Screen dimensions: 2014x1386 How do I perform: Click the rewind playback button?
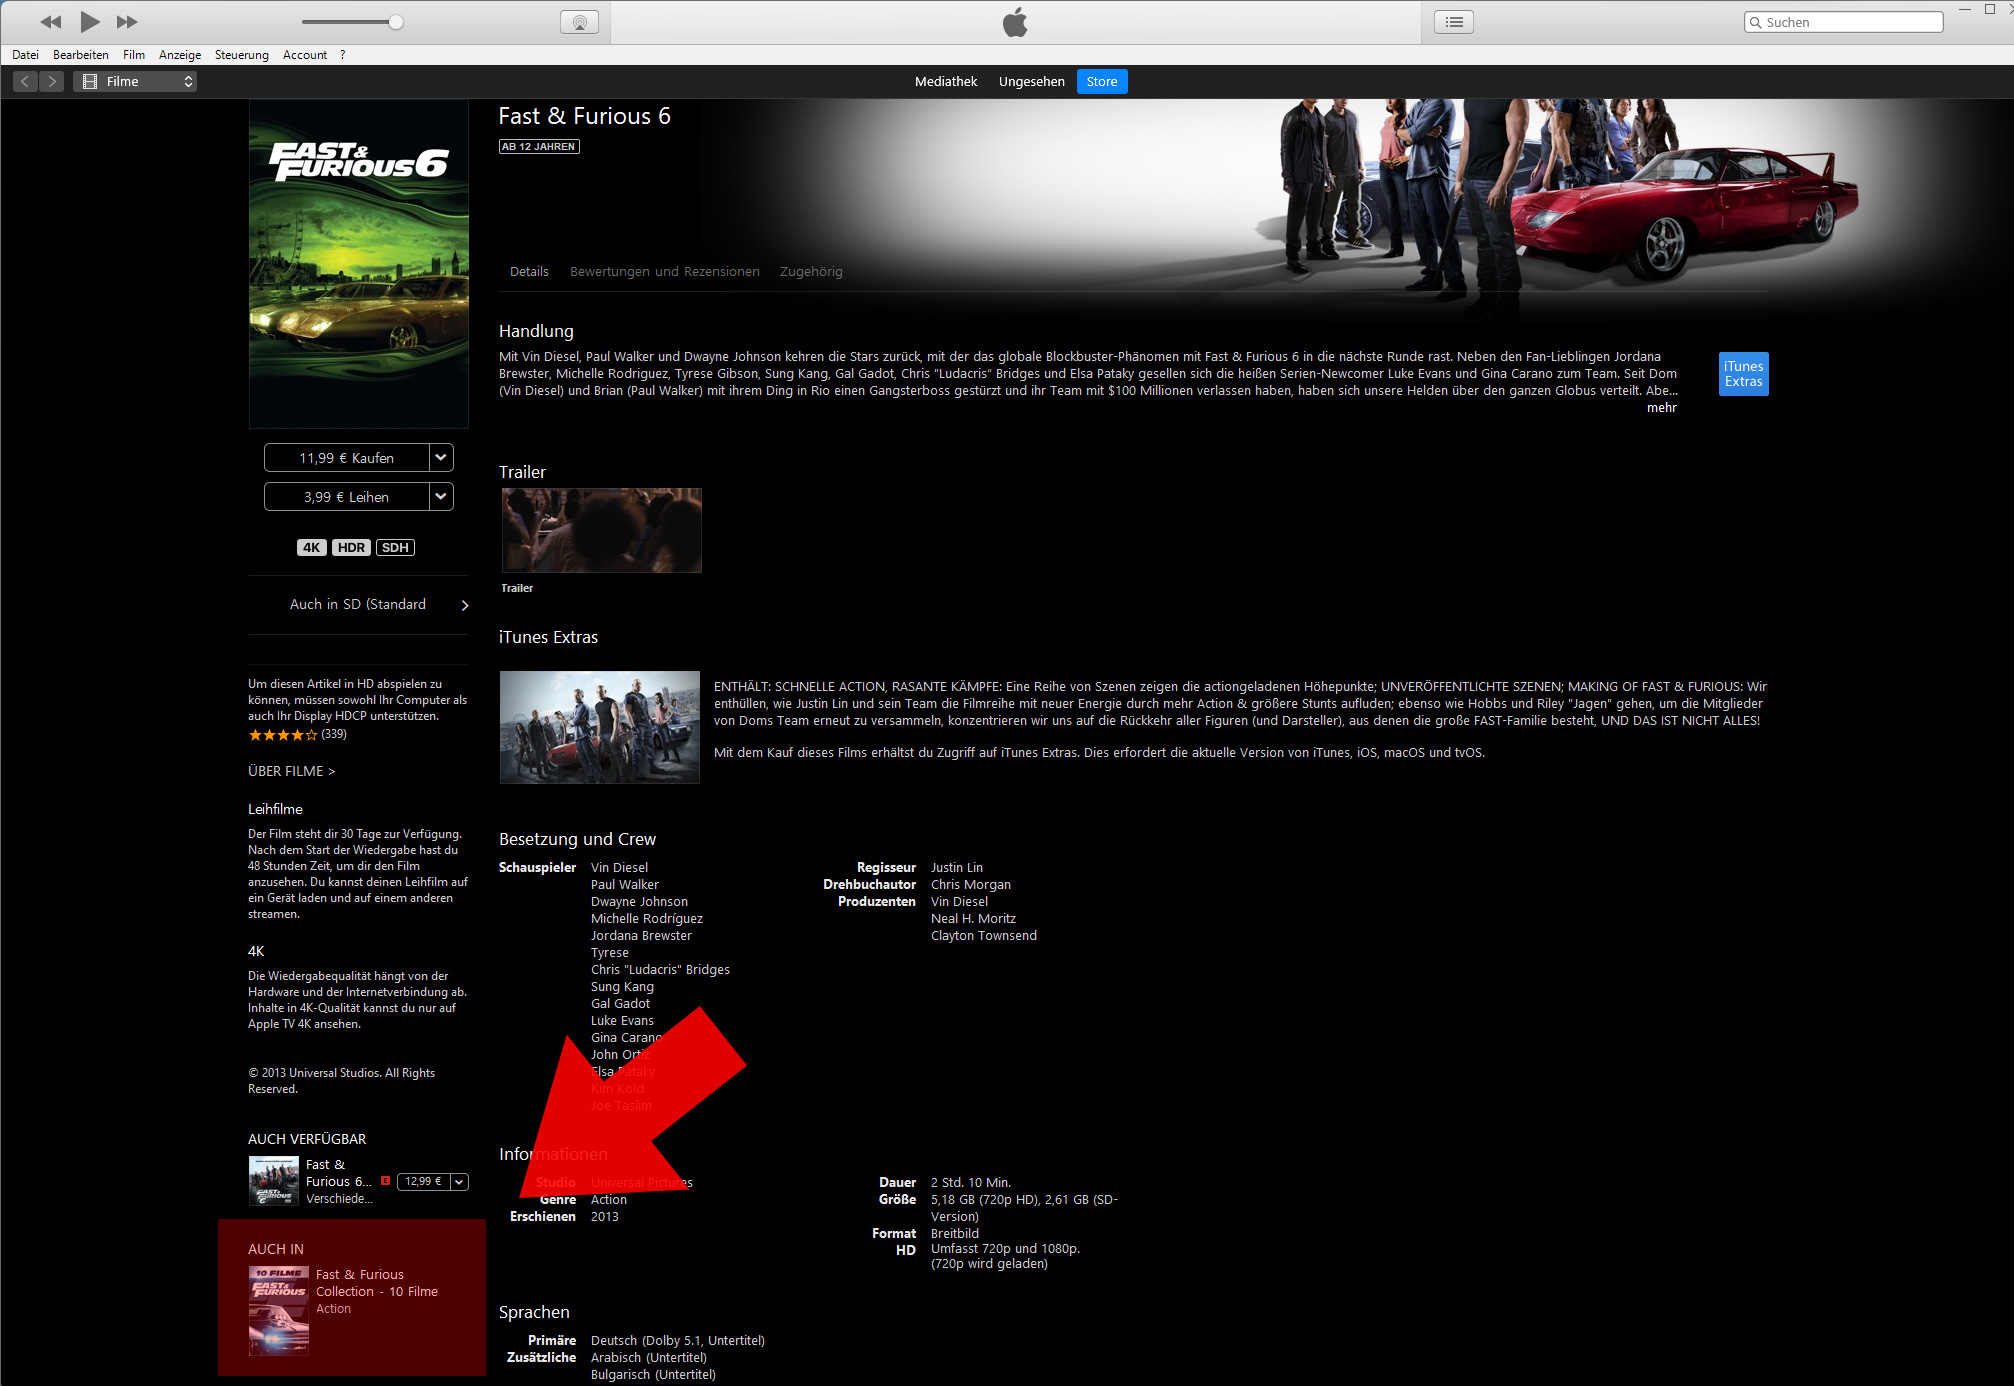pyautogui.click(x=50, y=22)
